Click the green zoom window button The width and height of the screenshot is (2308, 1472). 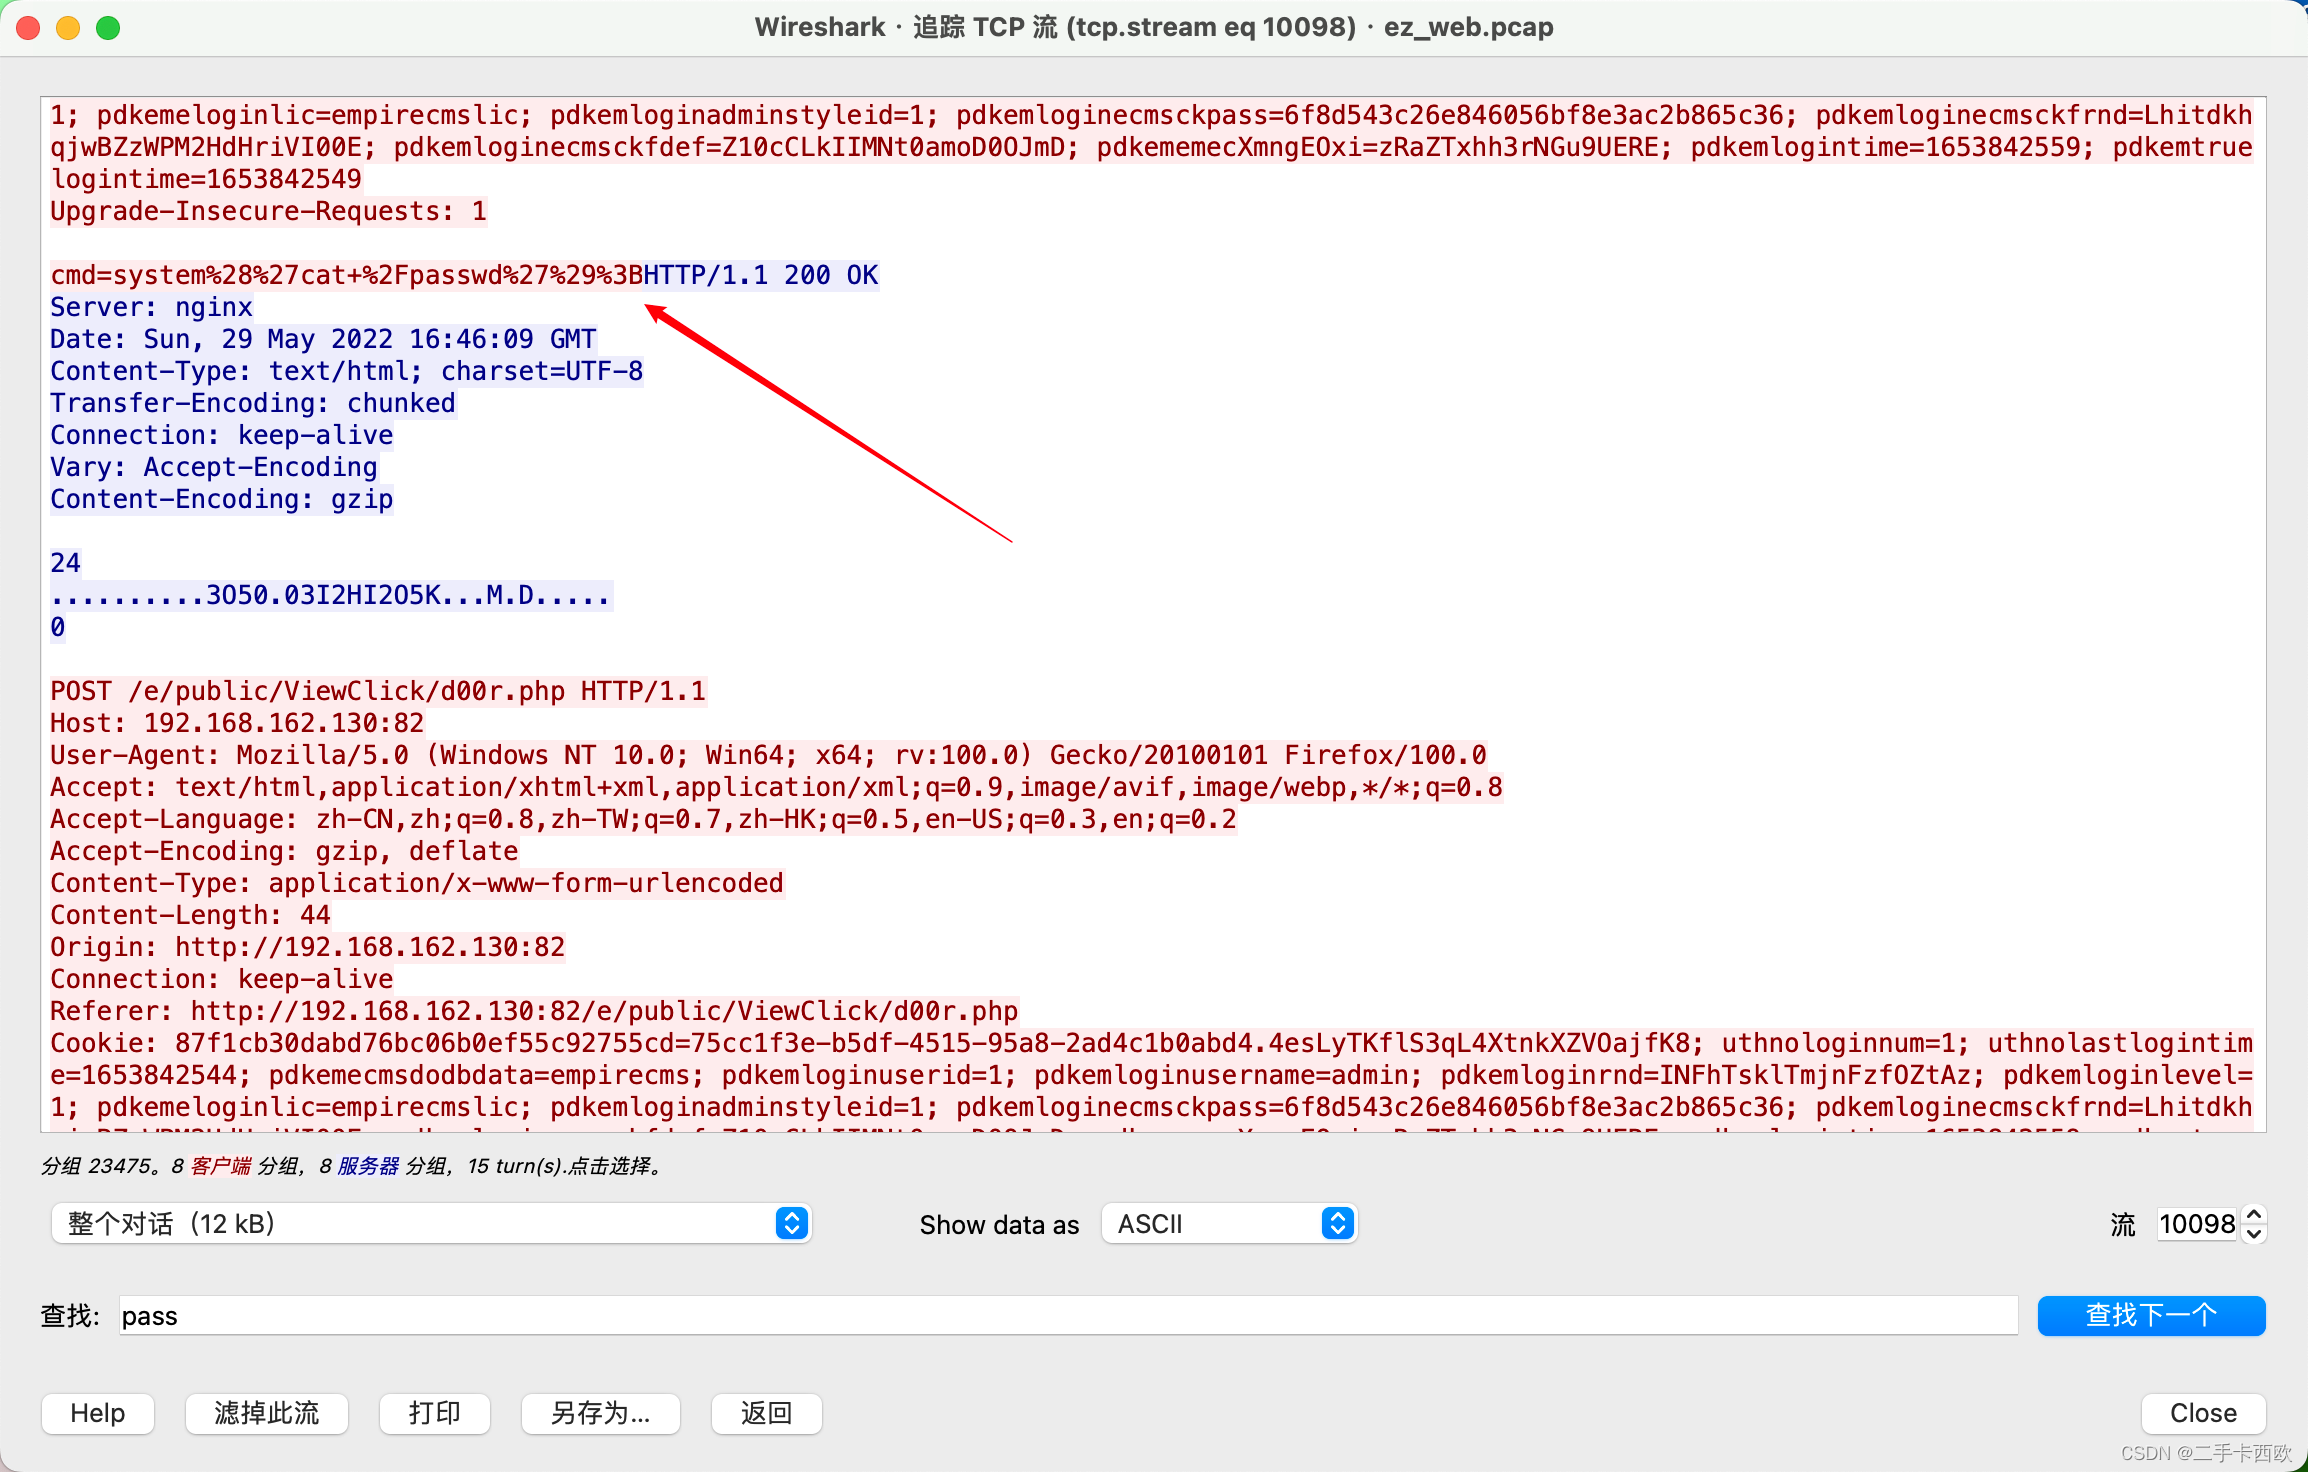(108, 28)
